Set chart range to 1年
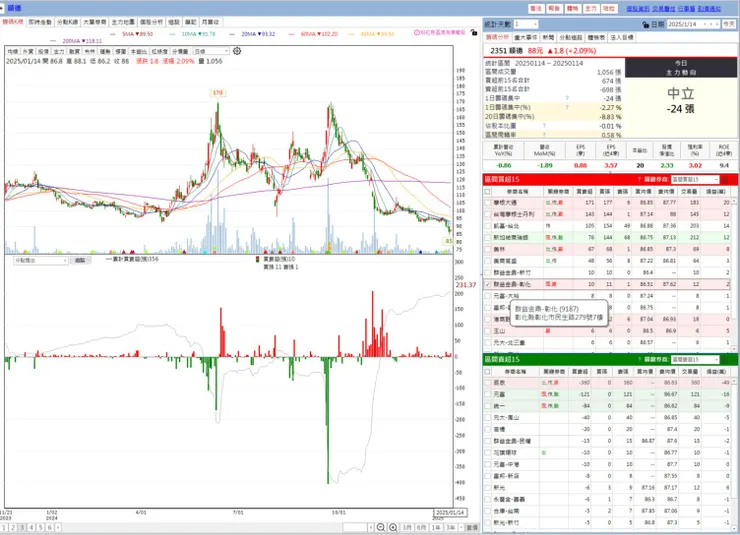Image resolution: width=740 pixels, height=535 pixels. tap(437, 527)
